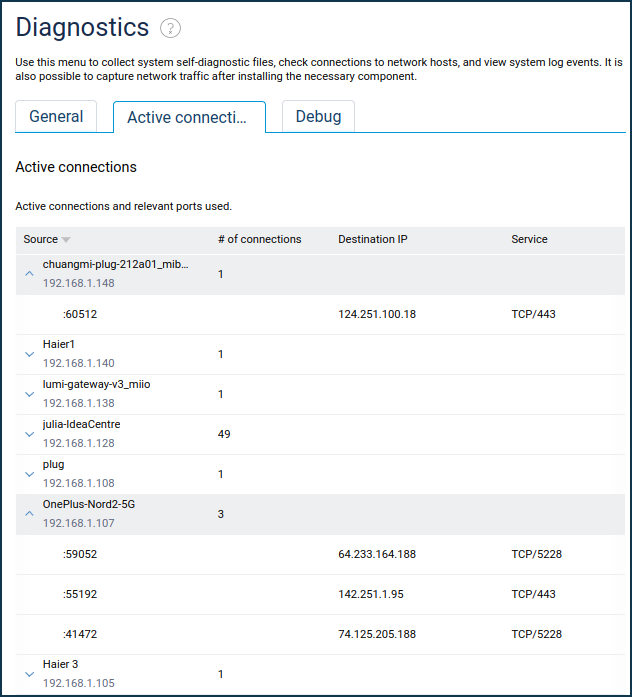Viewport: 632px width, 697px height.
Task: Click the Service column header
Action: click(x=529, y=239)
